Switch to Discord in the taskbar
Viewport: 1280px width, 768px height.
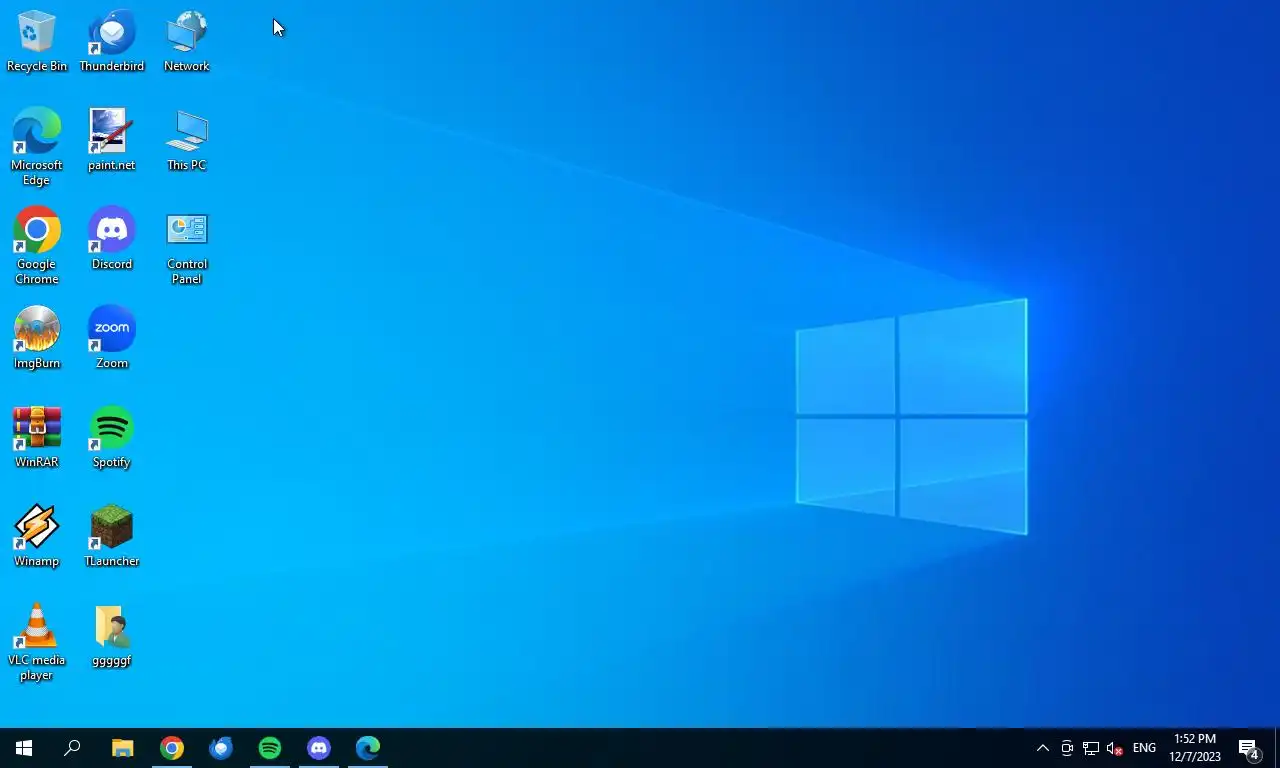click(319, 748)
